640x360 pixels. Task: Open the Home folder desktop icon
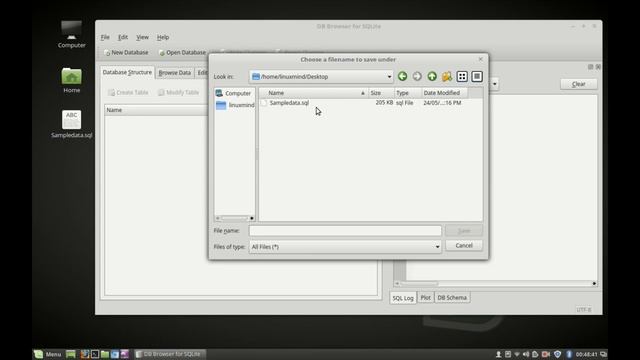click(71, 80)
